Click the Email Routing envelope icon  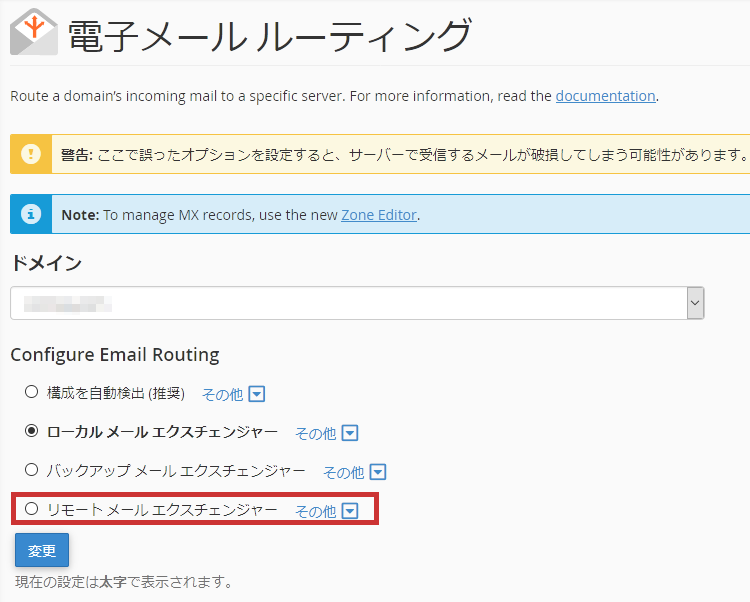[x=34, y=32]
